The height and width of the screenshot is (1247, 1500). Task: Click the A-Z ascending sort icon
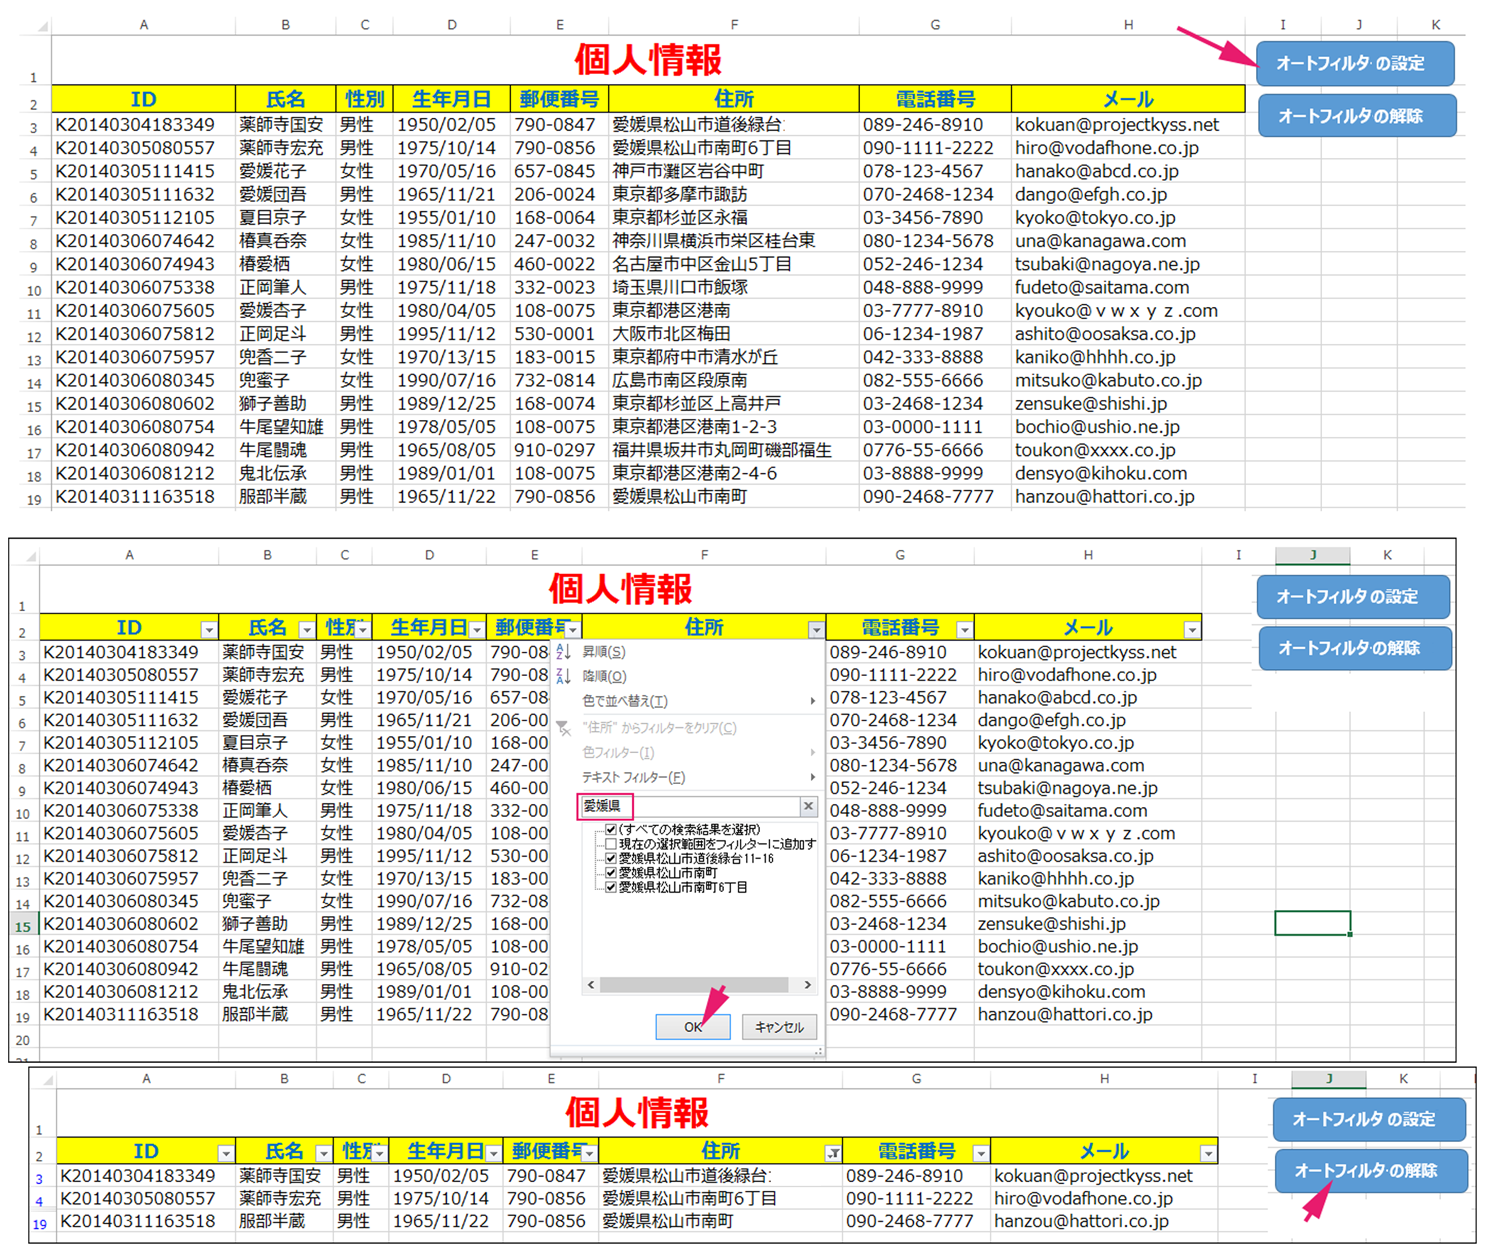(x=563, y=651)
